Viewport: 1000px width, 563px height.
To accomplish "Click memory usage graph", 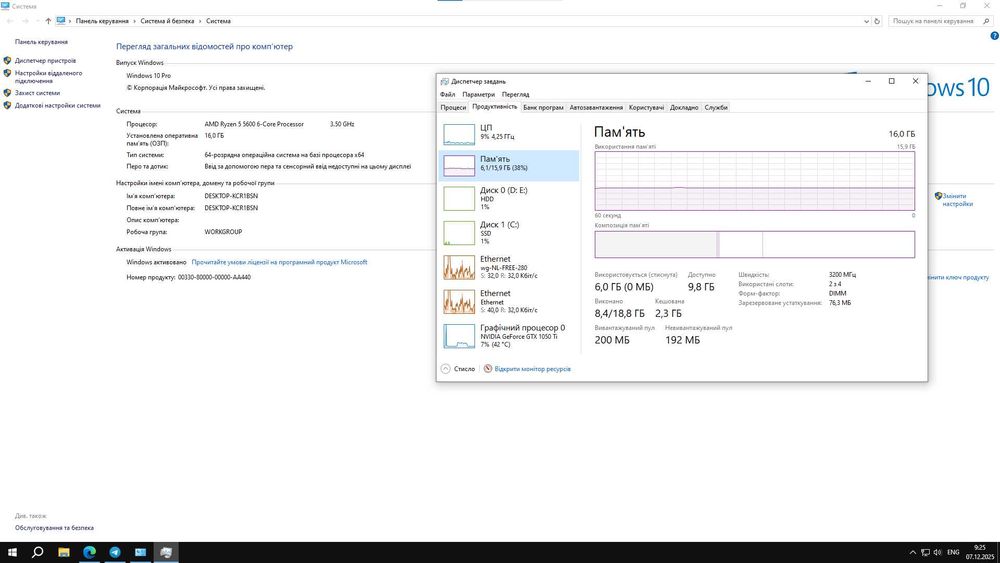I will click(x=754, y=181).
